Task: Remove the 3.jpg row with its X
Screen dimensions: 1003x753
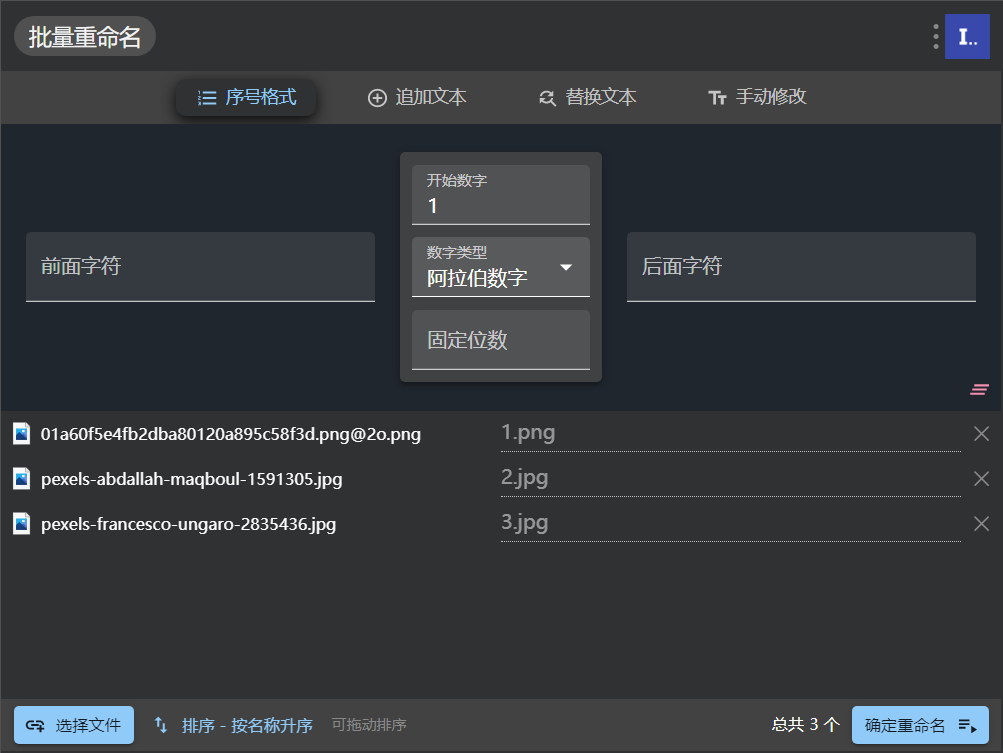Action: 981,524
